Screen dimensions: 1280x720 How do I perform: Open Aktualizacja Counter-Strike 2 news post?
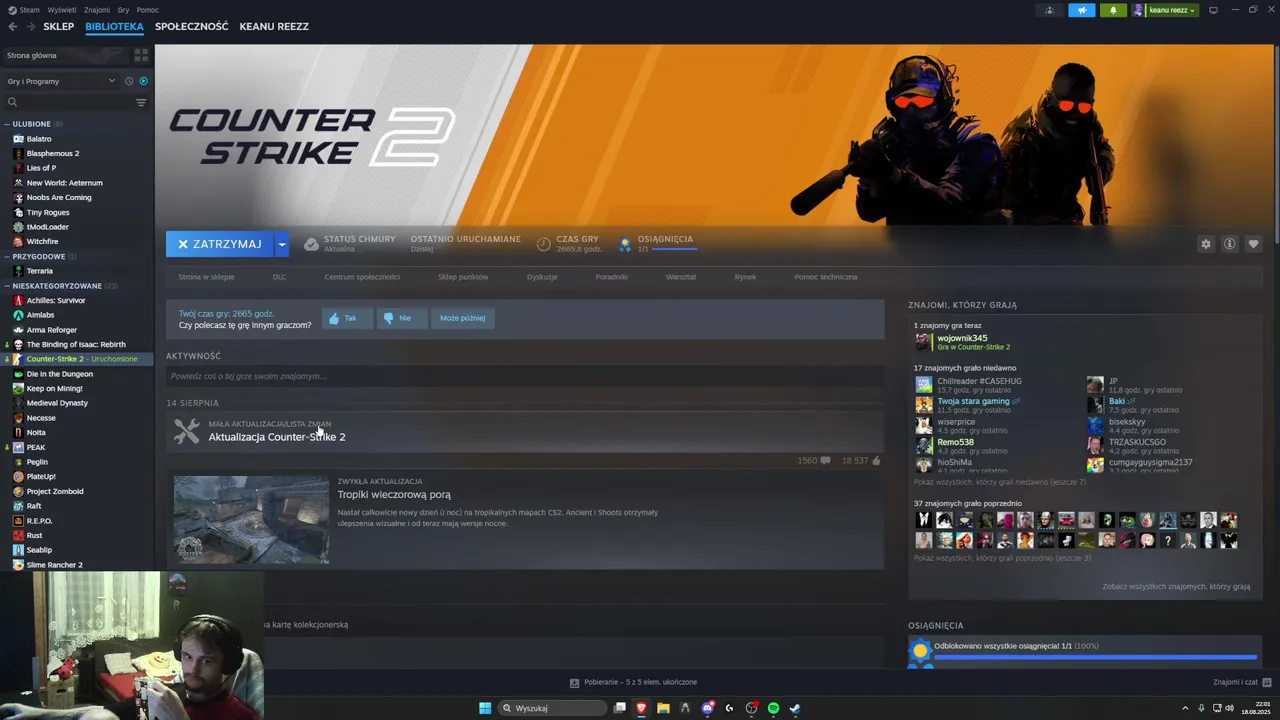coord(277,437)
